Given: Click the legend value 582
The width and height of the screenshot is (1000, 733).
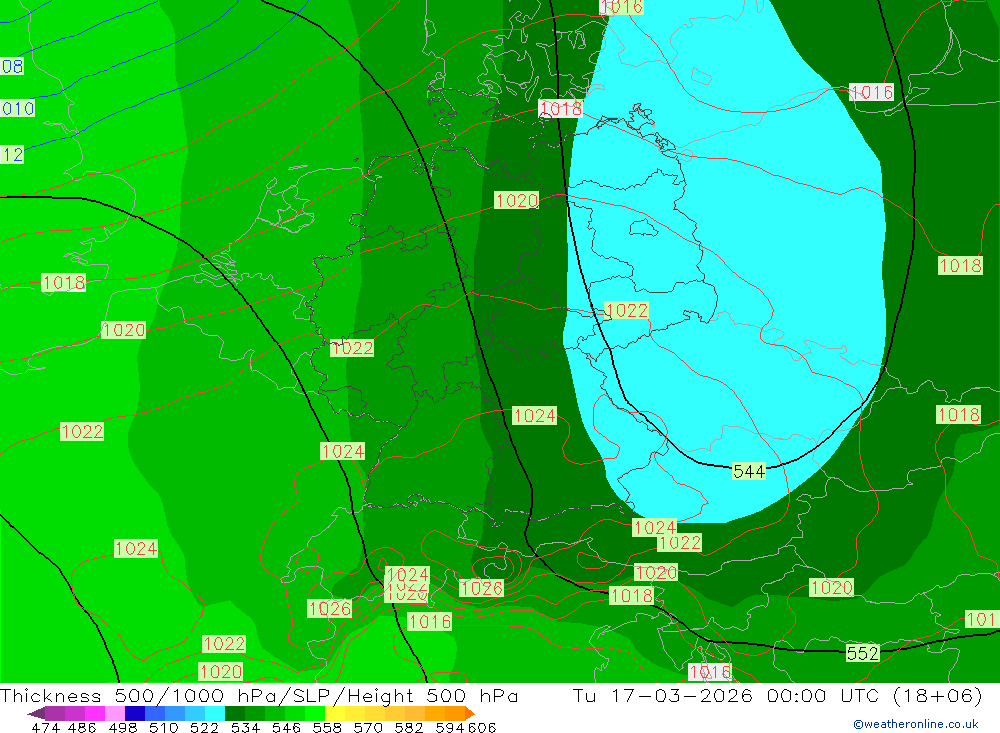Looking at the screenshot, I should pos(409,727).
